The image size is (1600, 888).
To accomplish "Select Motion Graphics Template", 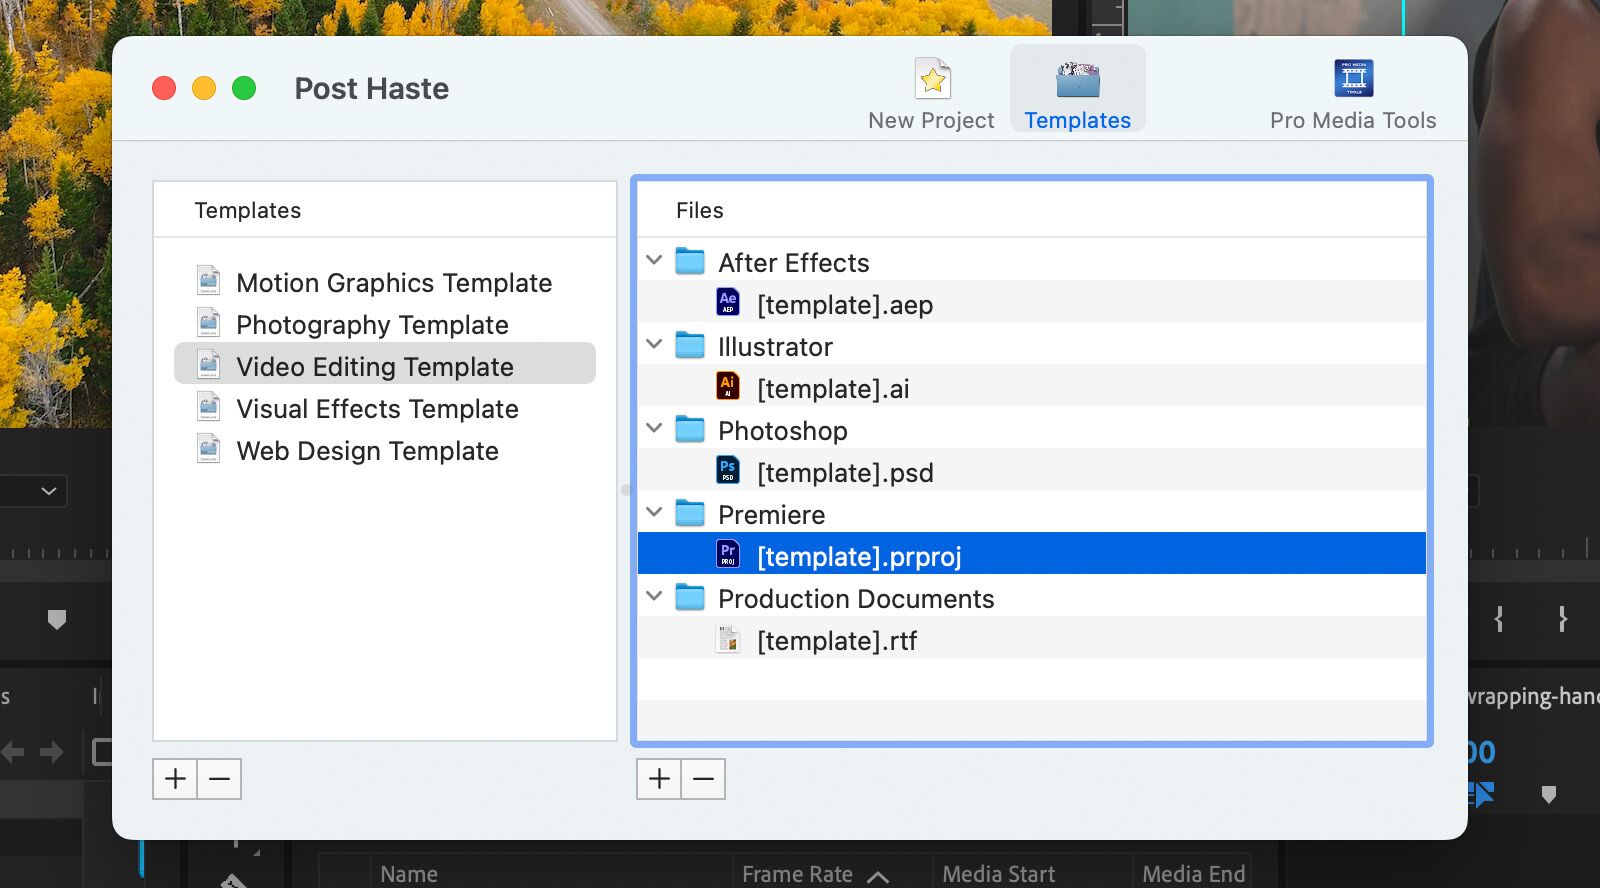I will [x=394, y=283].
